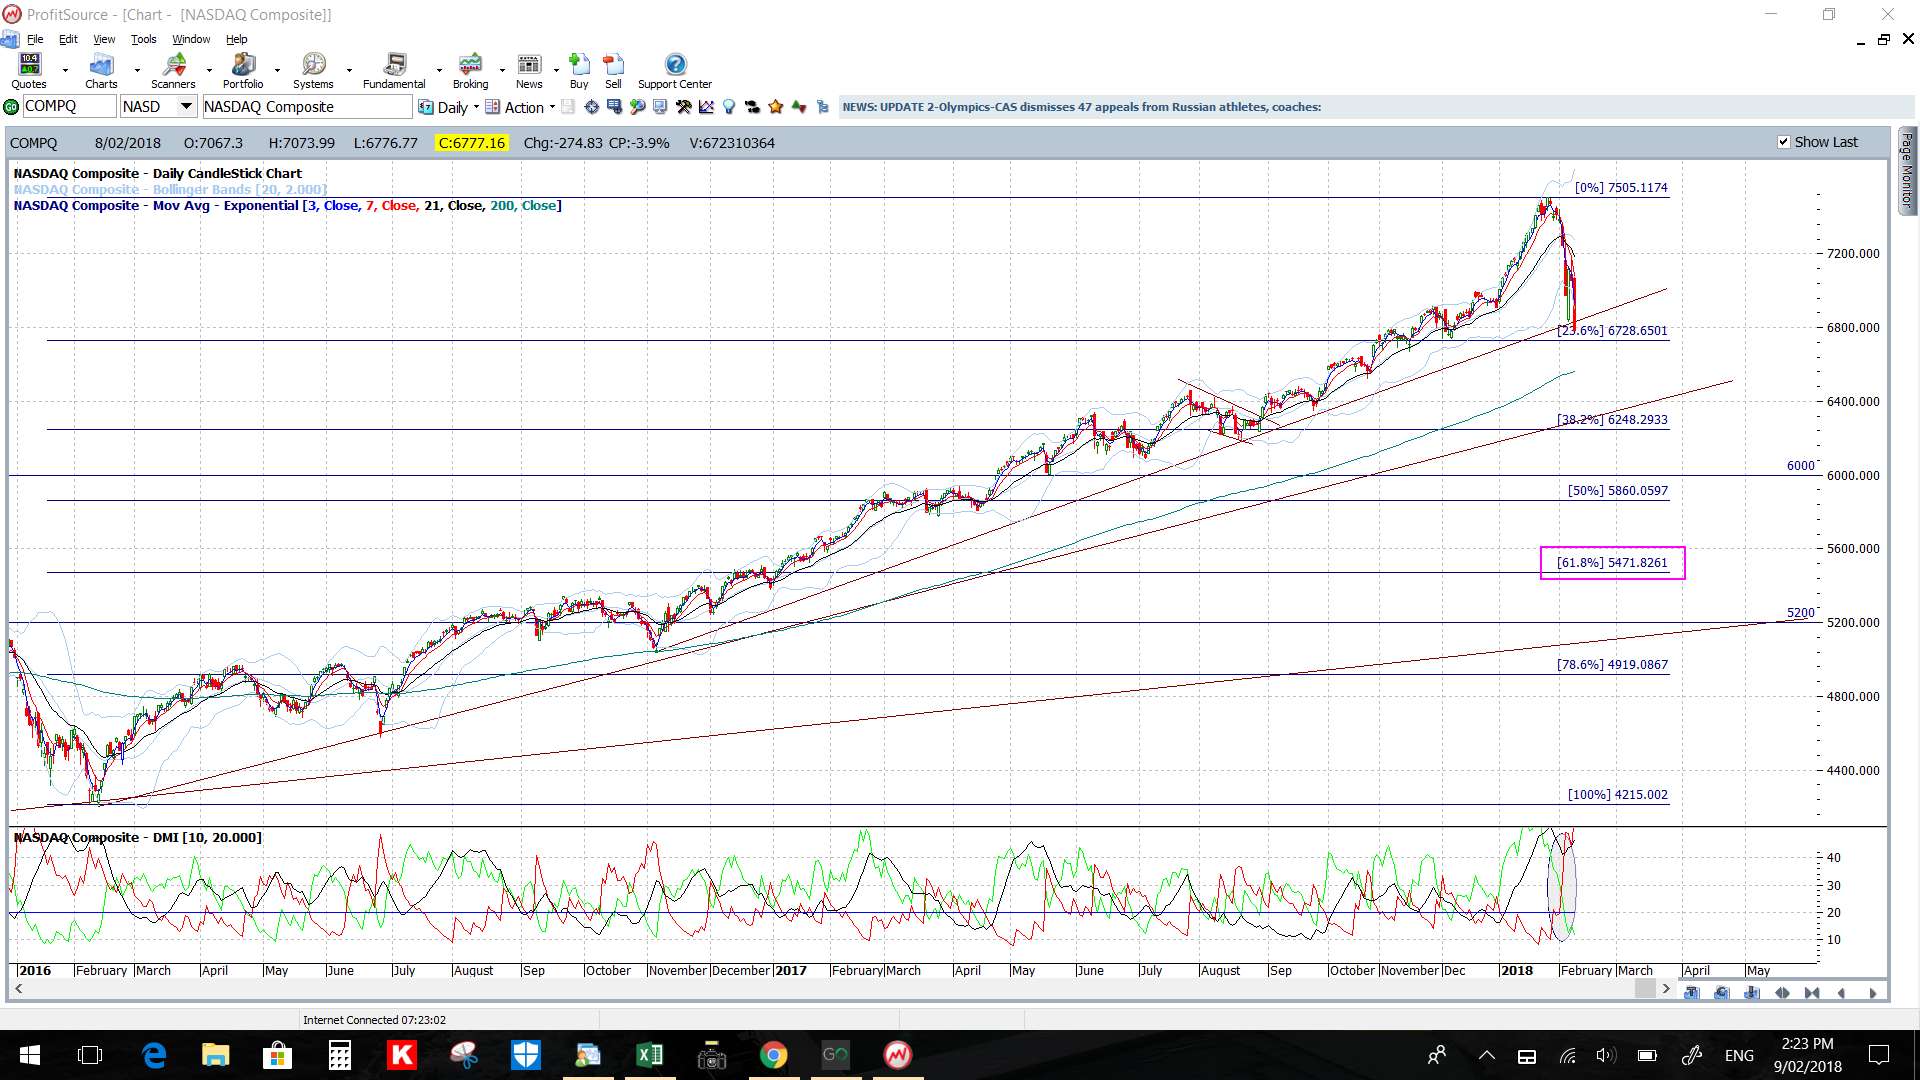The width and height of the screenshot is (1920, 1080).
Task: Click the chart scrollbar left arrow
Action: pyautogui.click(x=18, y=989)
